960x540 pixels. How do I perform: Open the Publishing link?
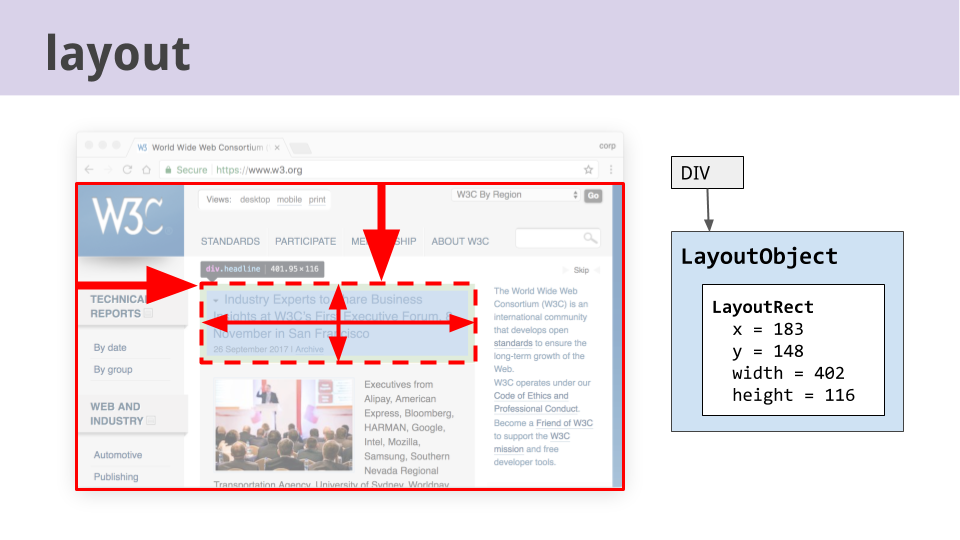tap(116, 476)
